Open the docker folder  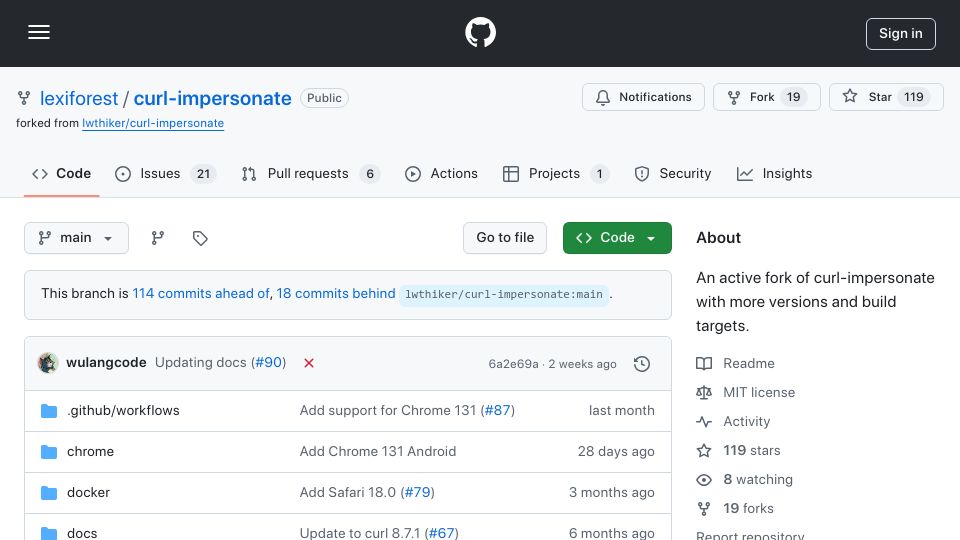[x=88, y=493]
